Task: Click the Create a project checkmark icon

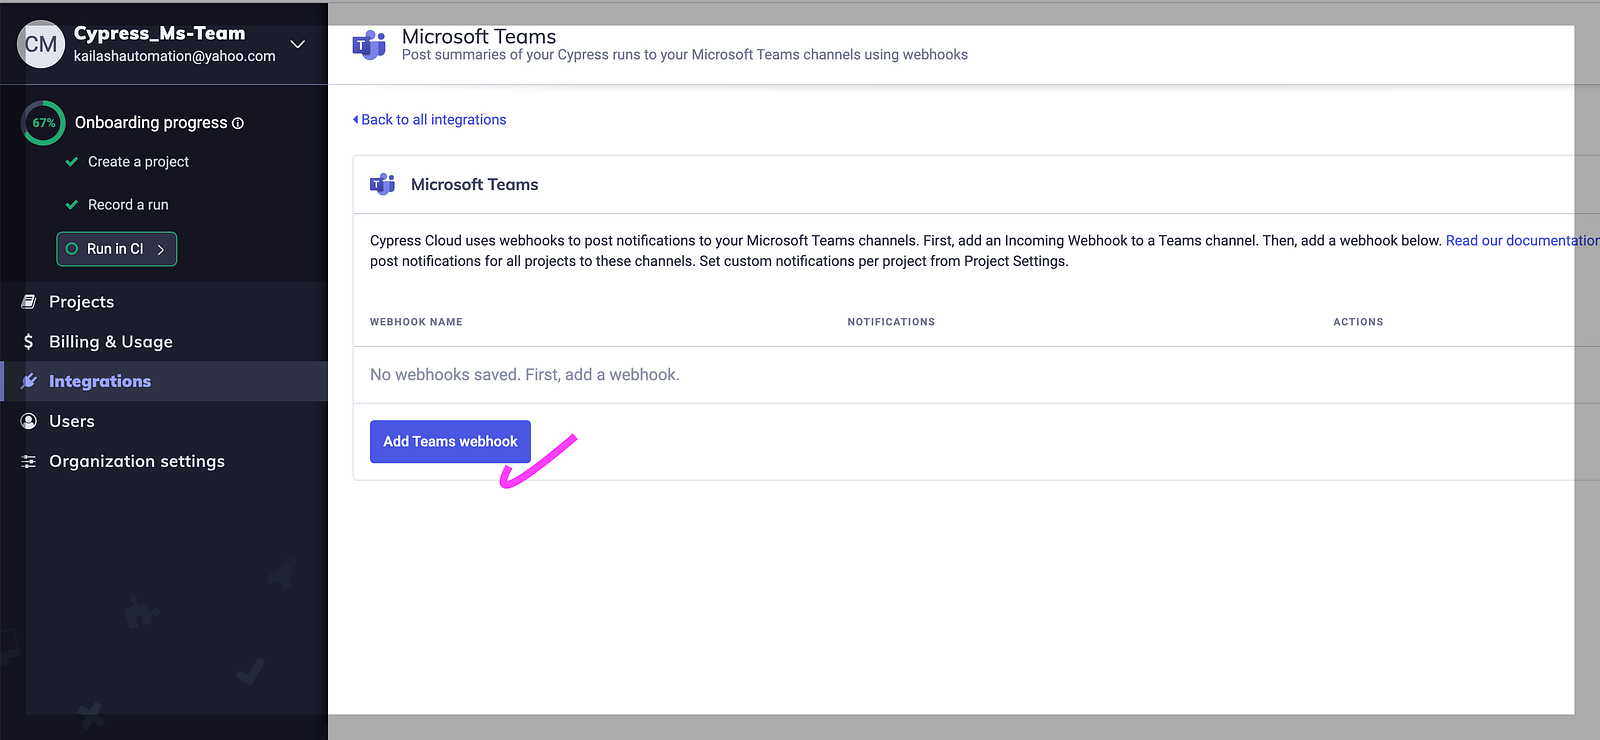Action: (72, 162)
